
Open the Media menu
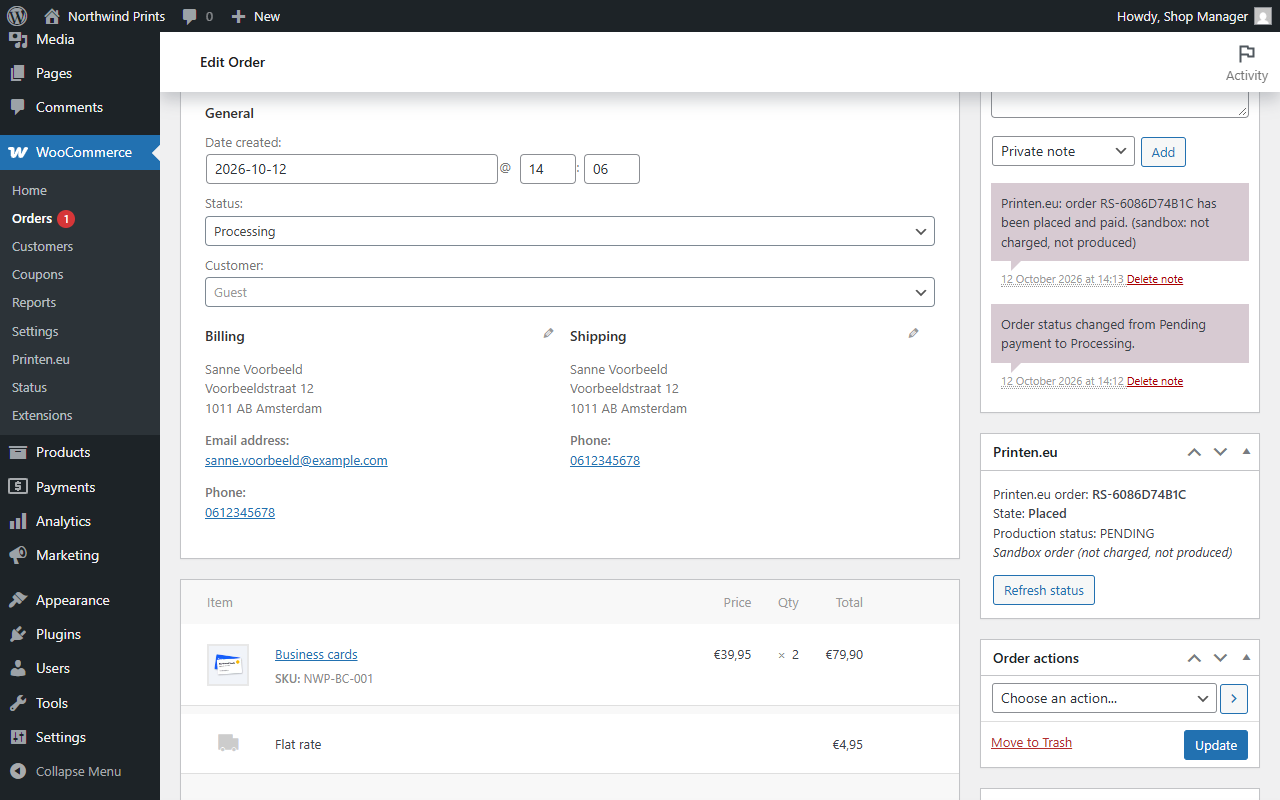click(80, 39)
